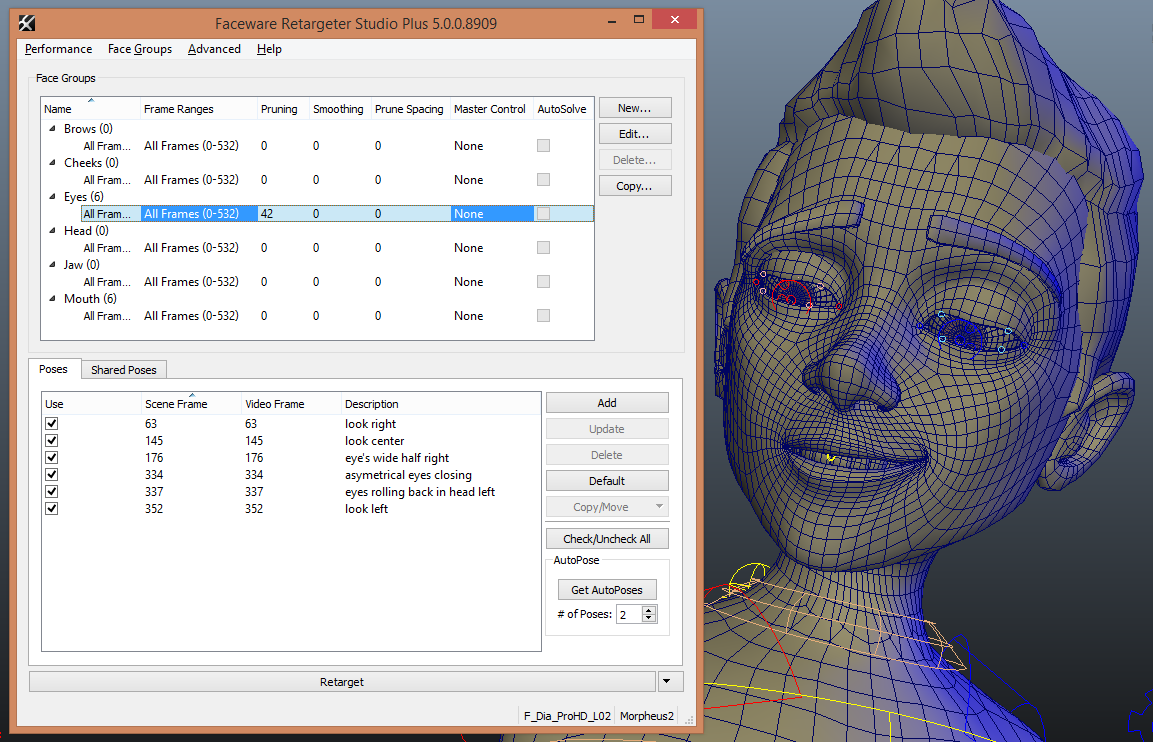Open the Performance menu
Screen dimensions: 1153x742
pyautogui.click(x=58, y=48)
